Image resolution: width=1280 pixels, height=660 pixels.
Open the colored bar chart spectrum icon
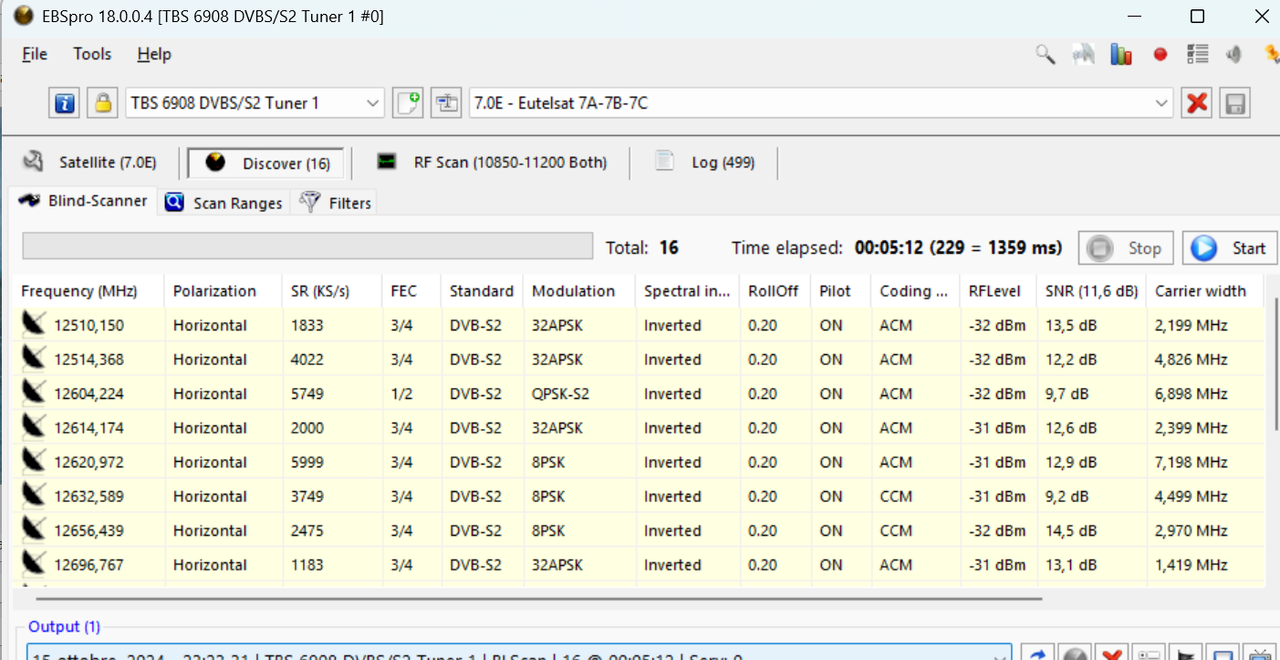pyautogui.click(x=1121, y=54)
